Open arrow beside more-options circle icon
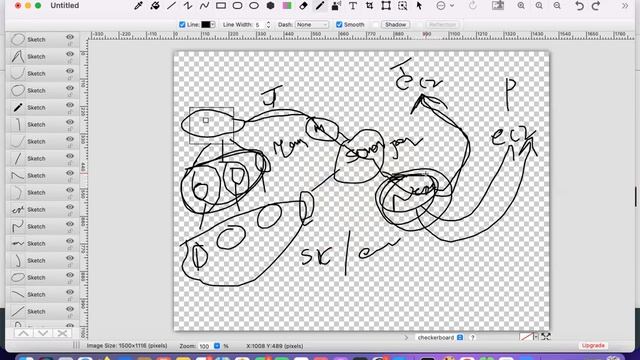Image resolution: width=640 pixels, height=360 pixels. click(452, 6)
